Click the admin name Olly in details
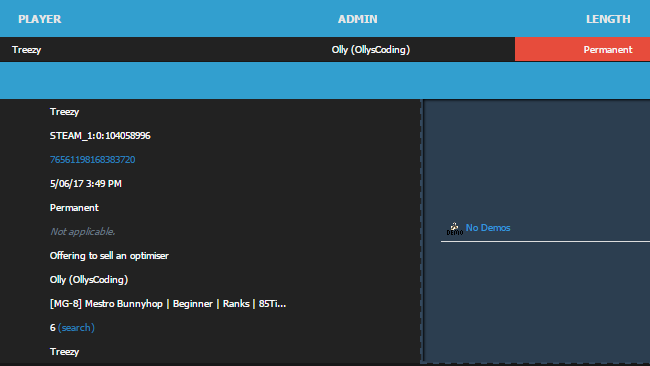Image resolution: width=650 pixels, height=366 pixels. click(89, 280)
